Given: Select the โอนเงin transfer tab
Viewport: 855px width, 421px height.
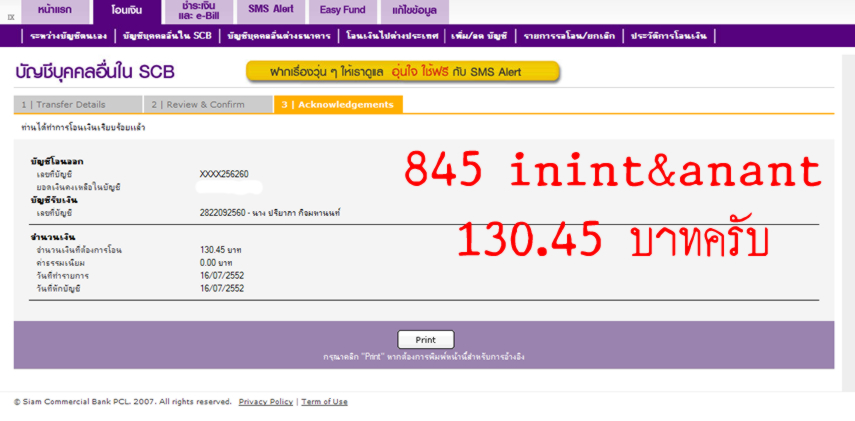Looking at the screenshot, I should (x=127, y=11).
